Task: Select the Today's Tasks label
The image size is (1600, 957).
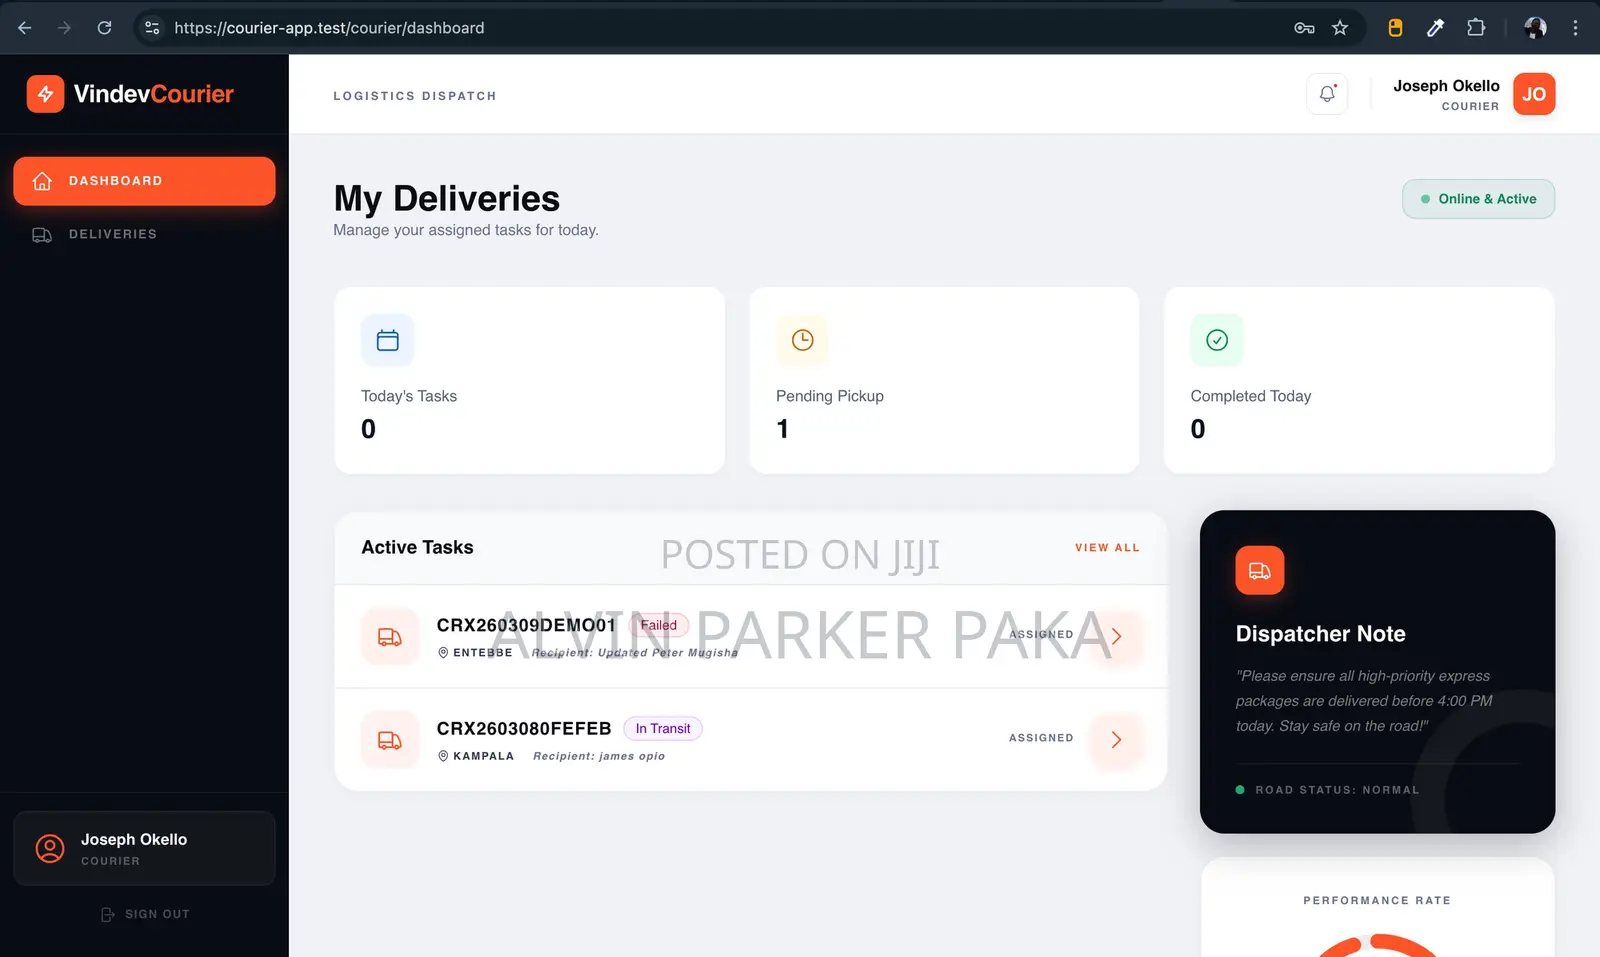Action: click(409, 396)
